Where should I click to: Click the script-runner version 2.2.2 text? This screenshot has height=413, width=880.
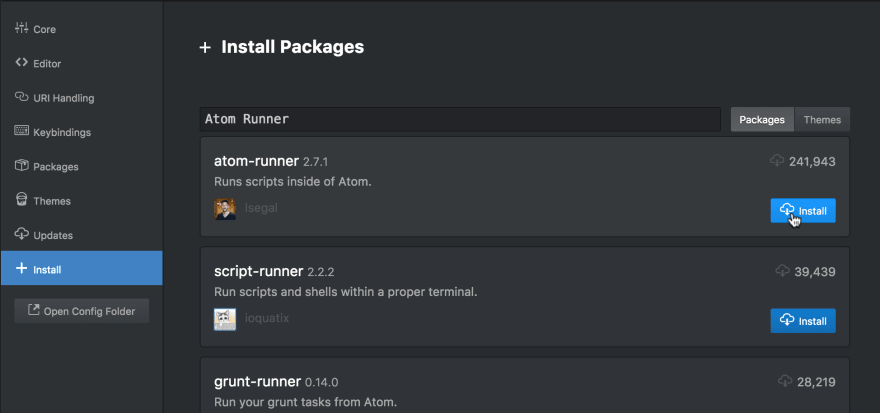[320, 272]
